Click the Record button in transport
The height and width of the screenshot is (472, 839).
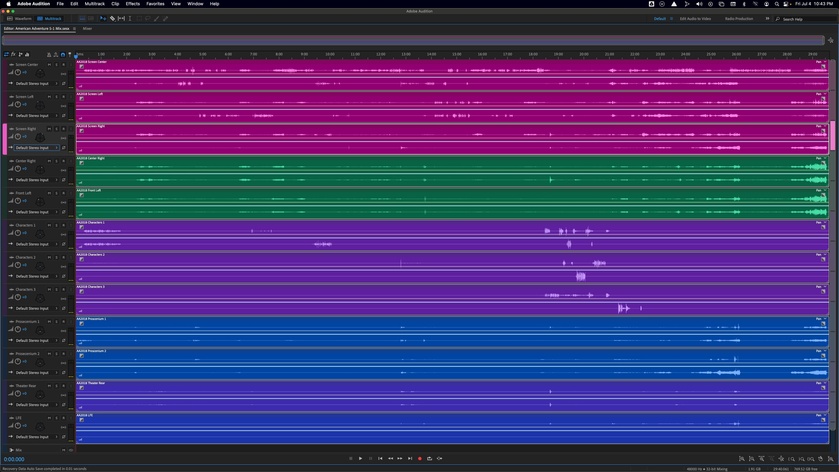point(420,459)
